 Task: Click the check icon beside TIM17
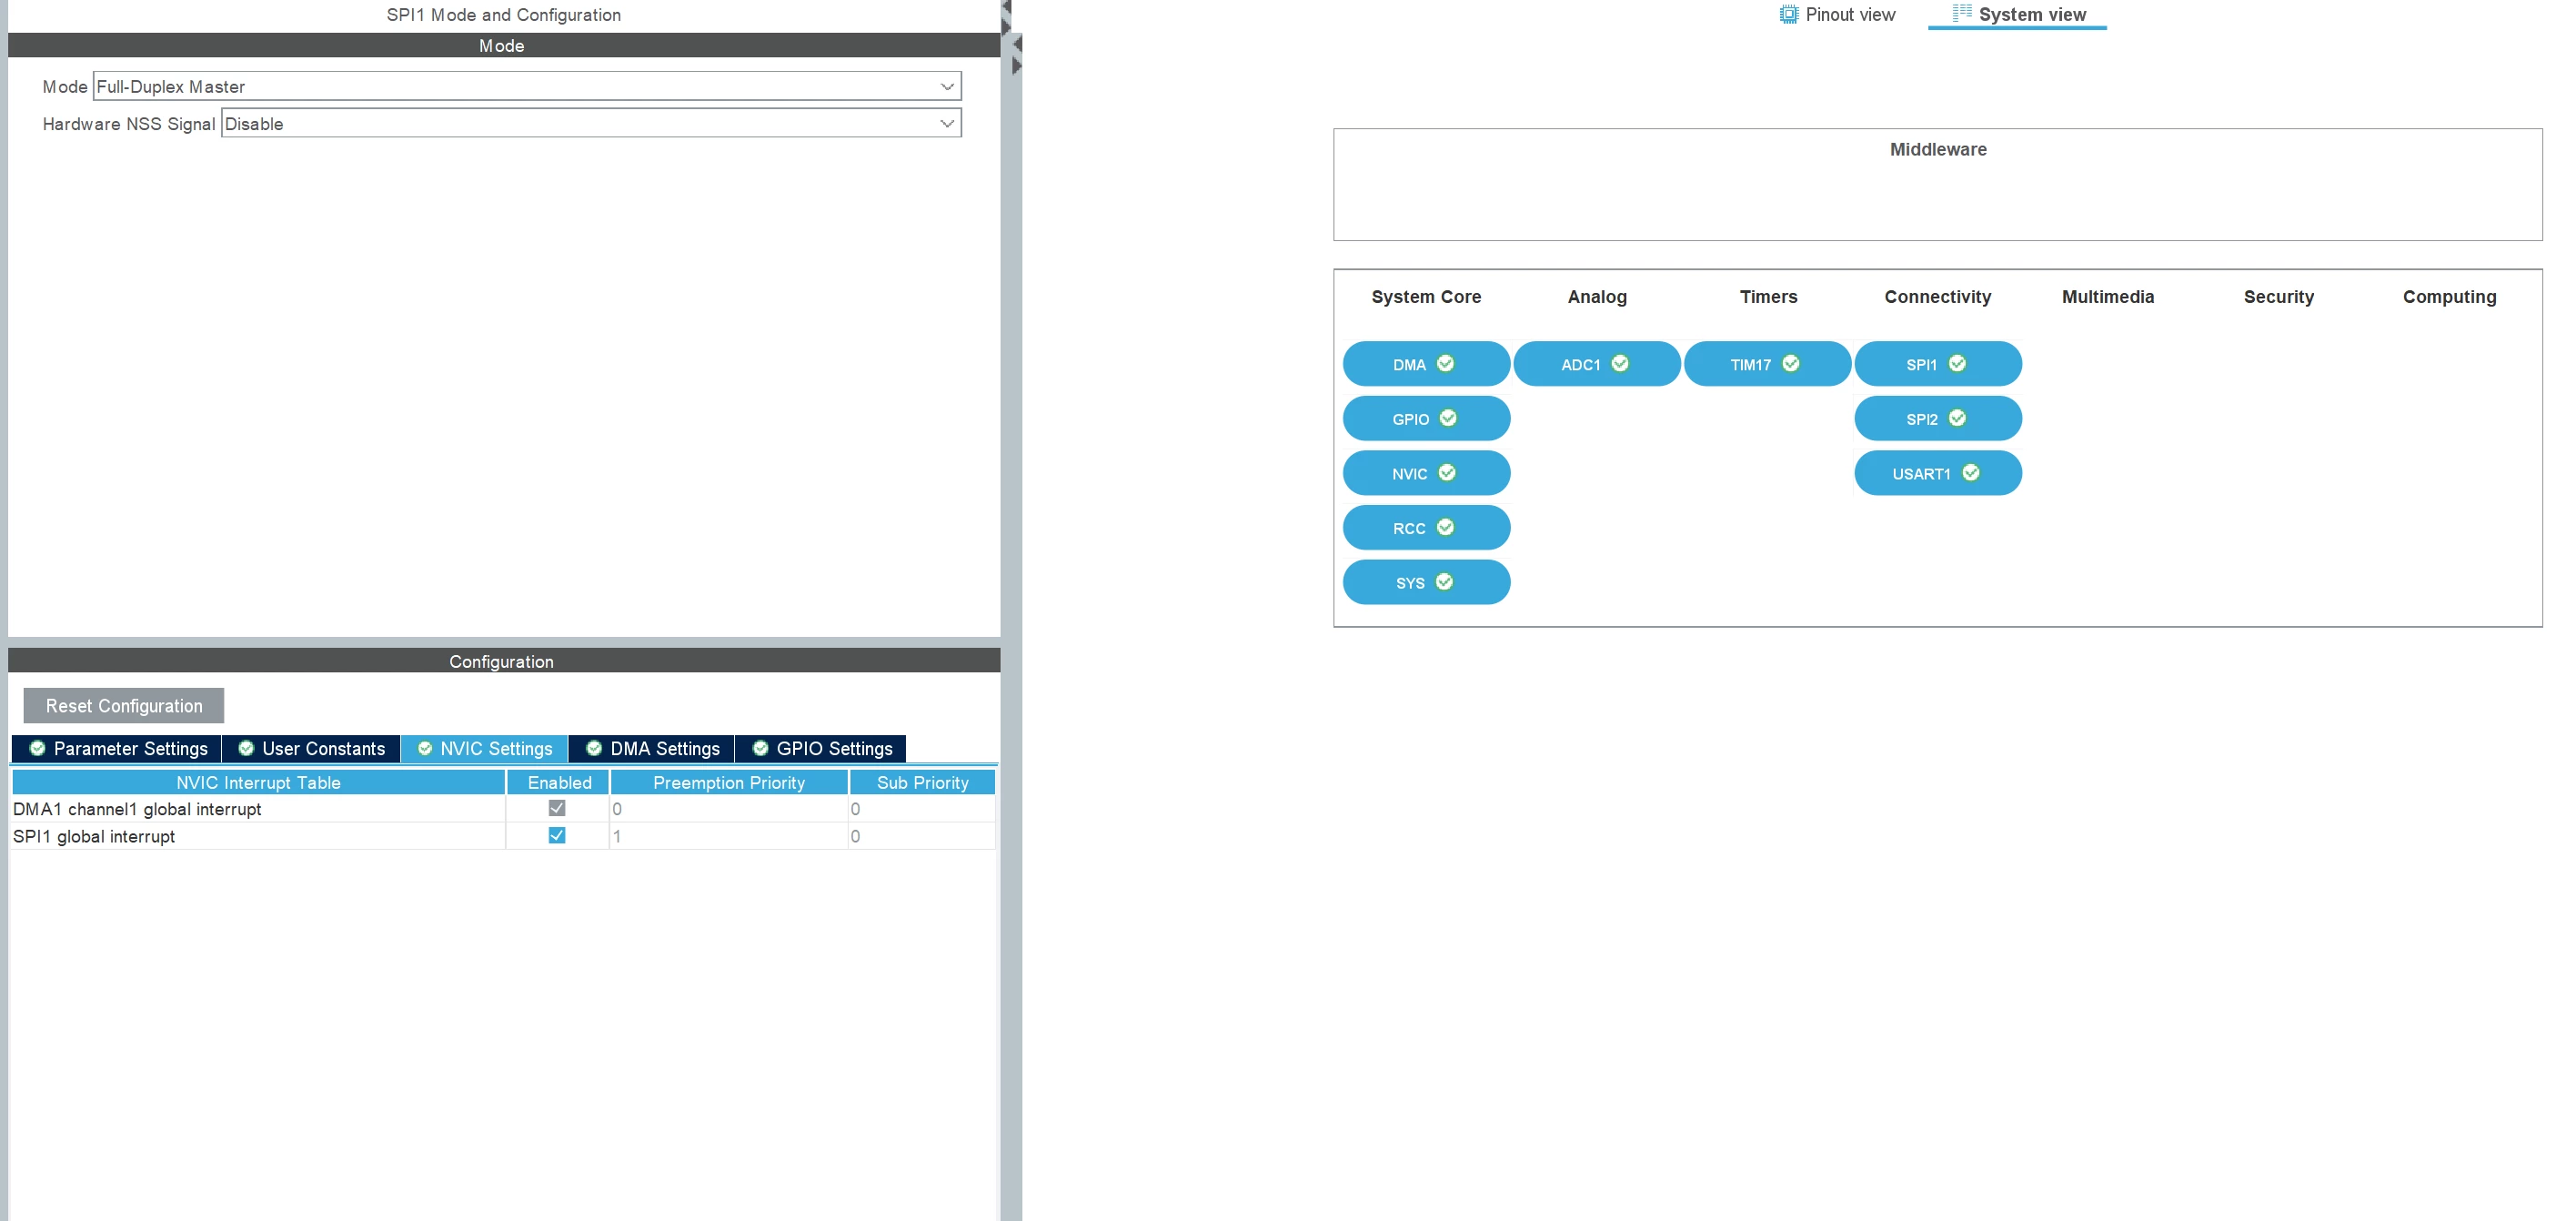coord(1791,364)
